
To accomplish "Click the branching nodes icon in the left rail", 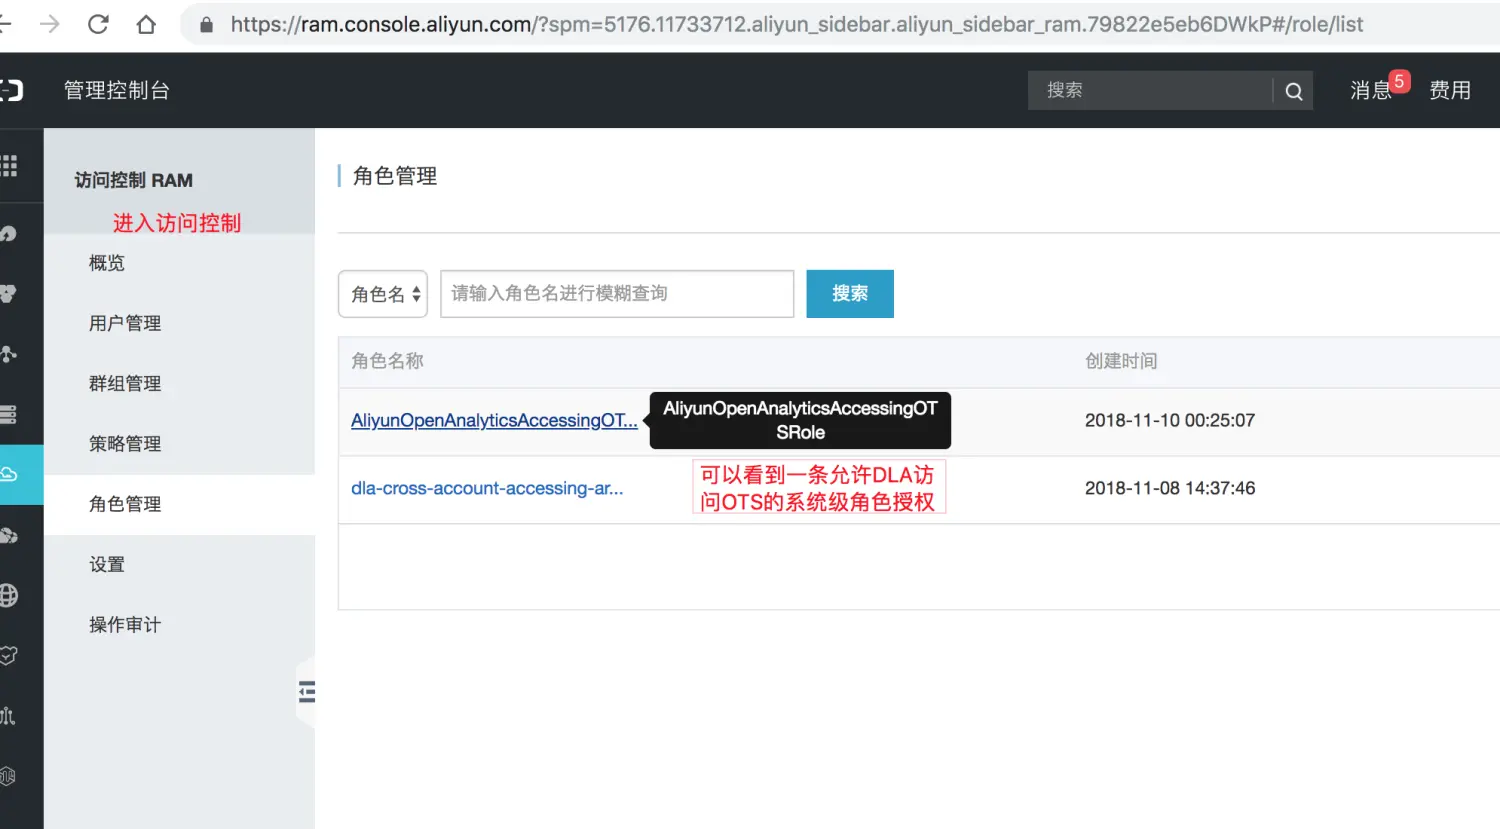I will coord(8,354).
